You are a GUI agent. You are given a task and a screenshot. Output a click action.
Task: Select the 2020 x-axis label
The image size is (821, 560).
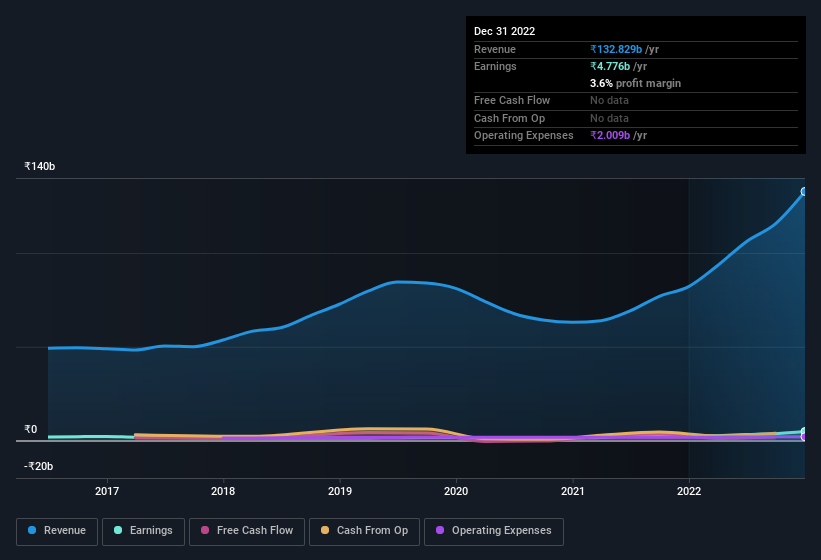click(x=456, y=491)
